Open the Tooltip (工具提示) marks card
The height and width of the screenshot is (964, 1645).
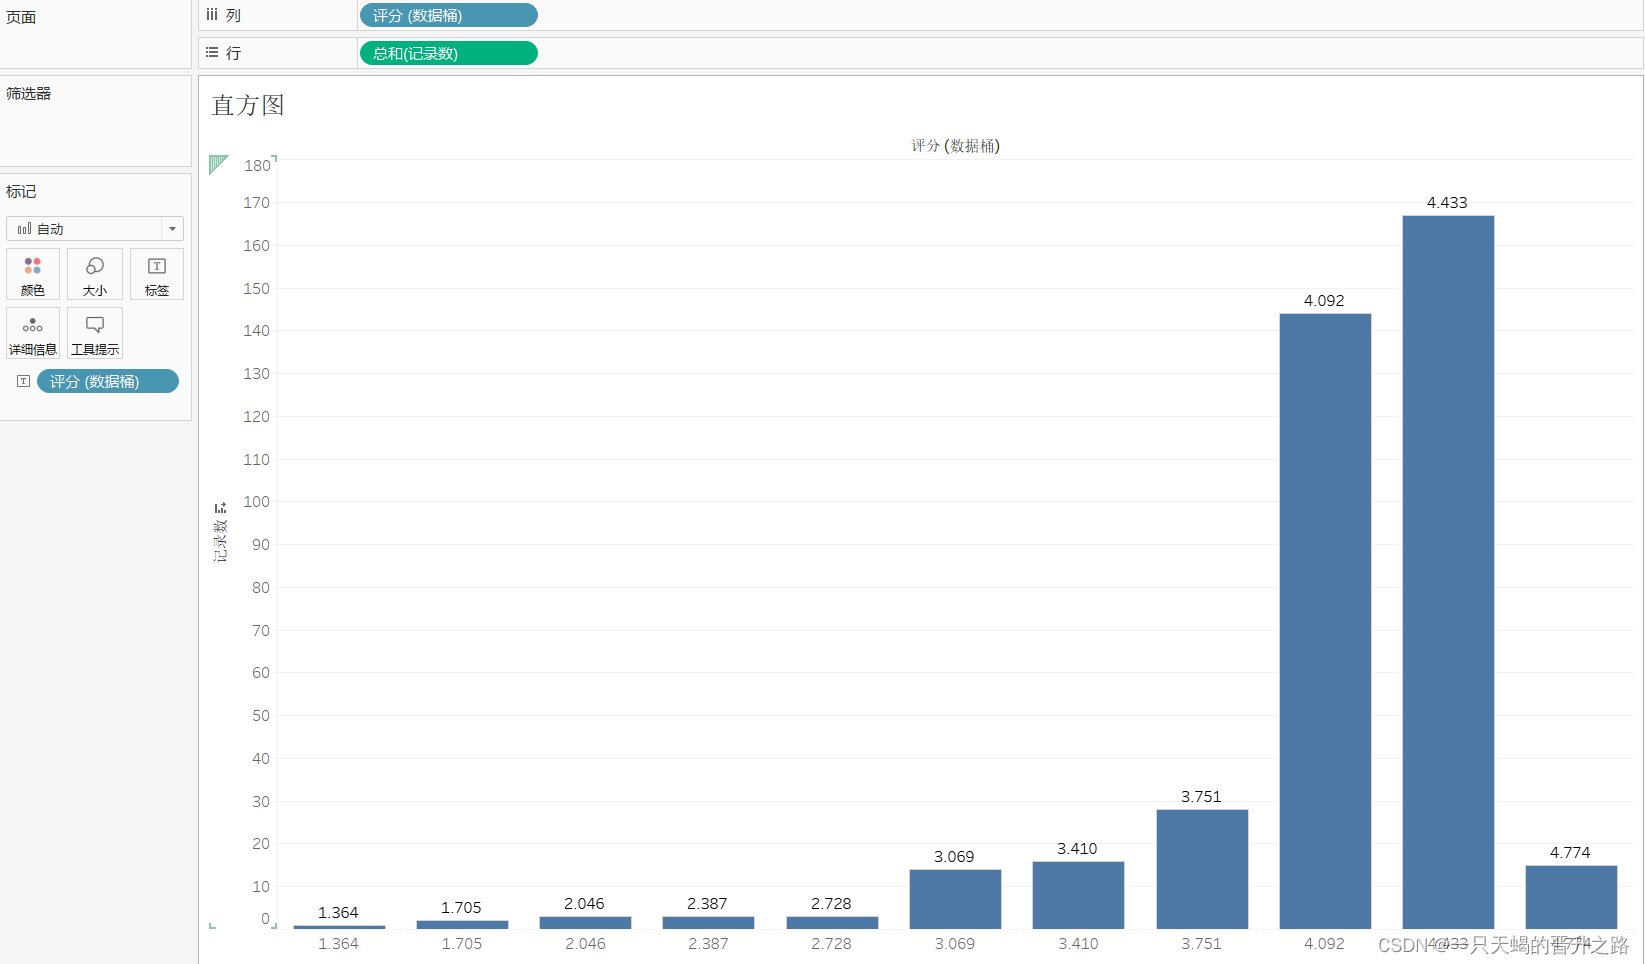click(95, 333)
